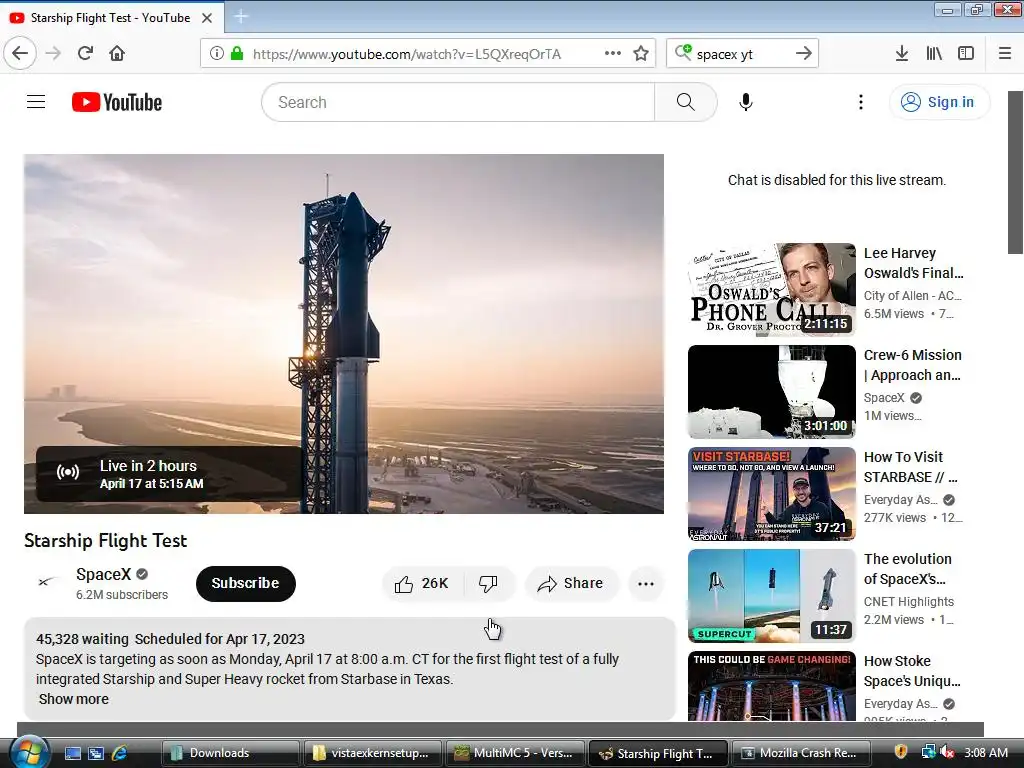Open YouTube settings three-dot menu
The image size is (1024, 768).
pyautogui.click(x=861, y=102)
